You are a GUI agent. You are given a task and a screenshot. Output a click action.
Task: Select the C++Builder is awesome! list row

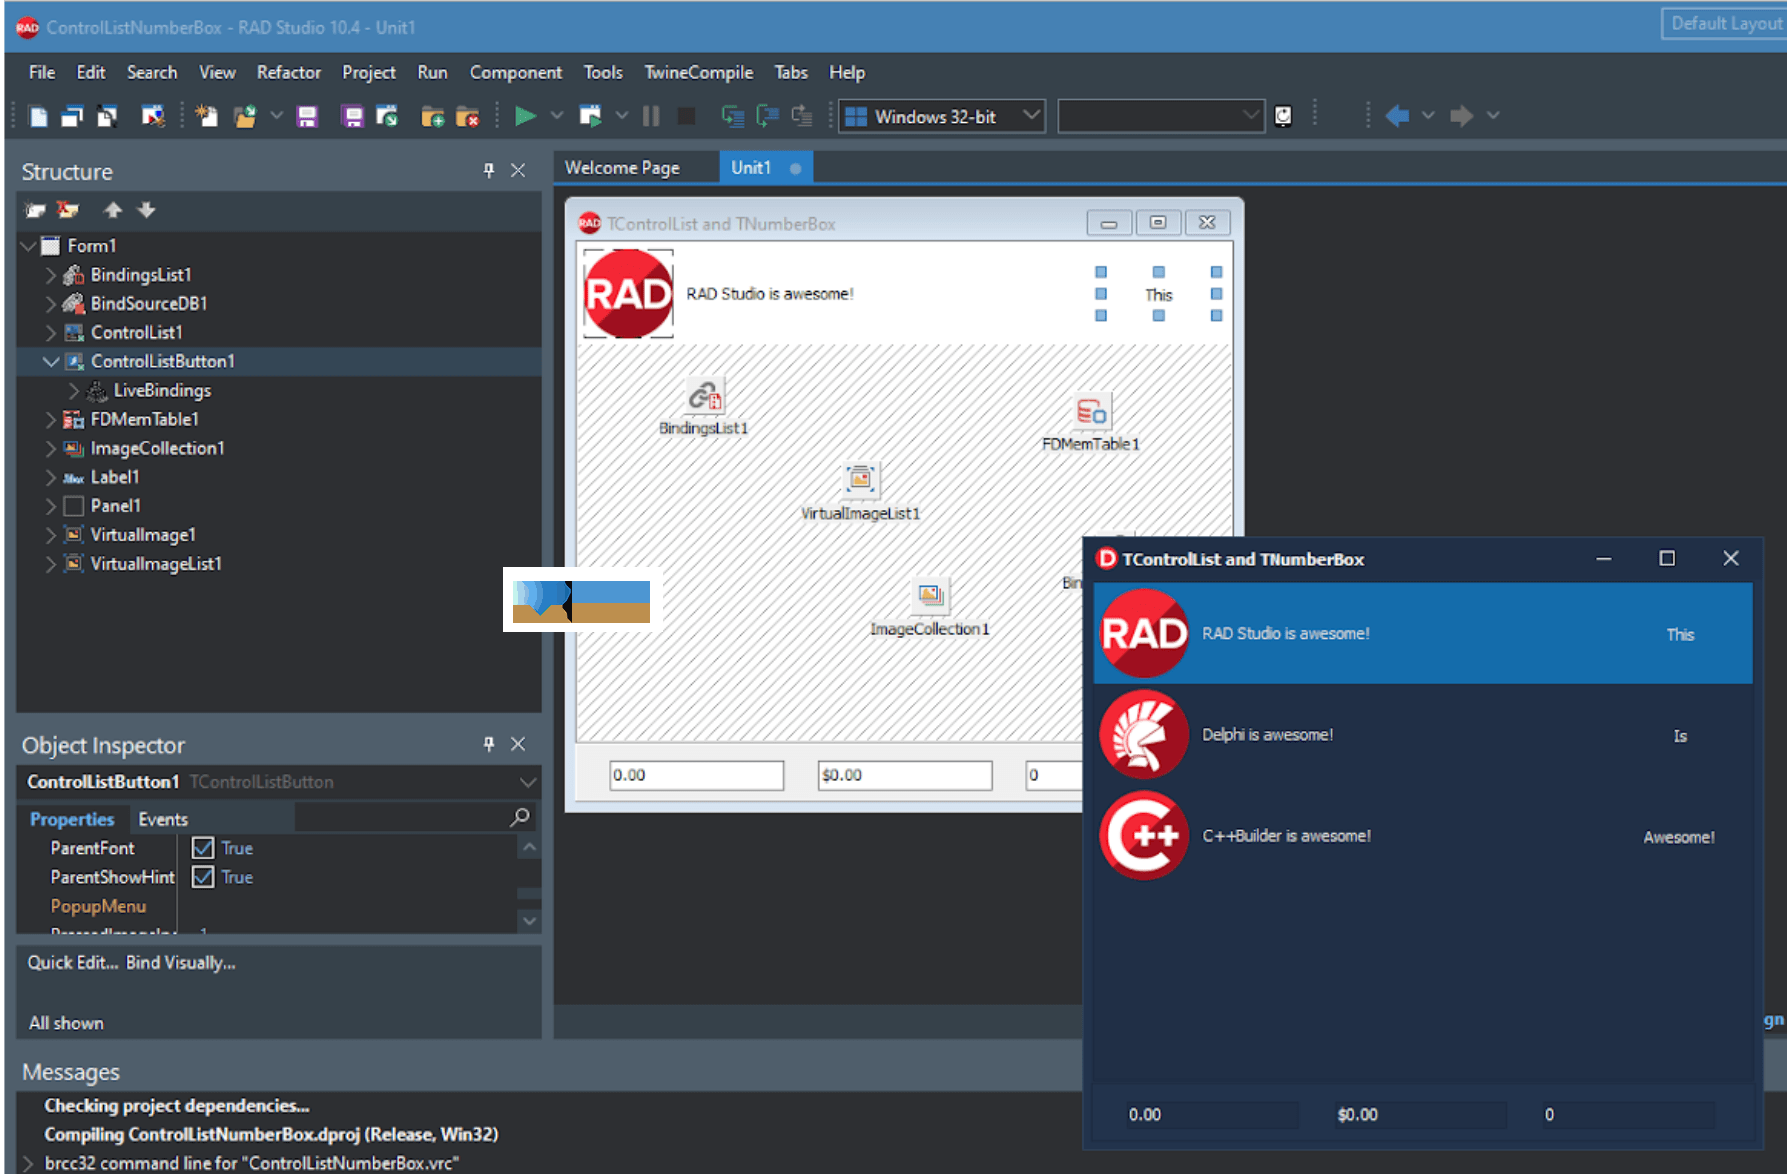(1423, 836)
